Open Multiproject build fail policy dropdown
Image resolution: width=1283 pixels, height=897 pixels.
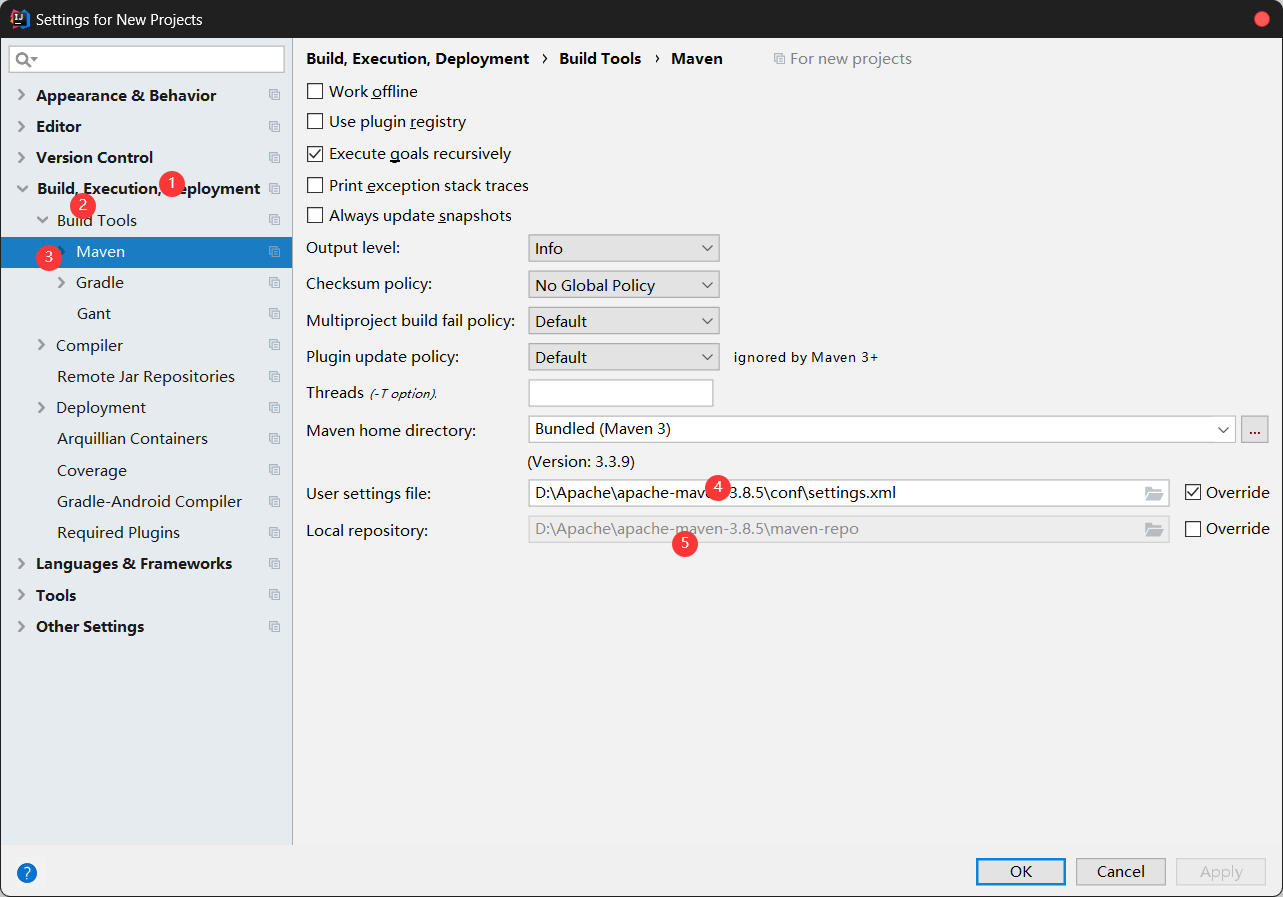[623, 321]
